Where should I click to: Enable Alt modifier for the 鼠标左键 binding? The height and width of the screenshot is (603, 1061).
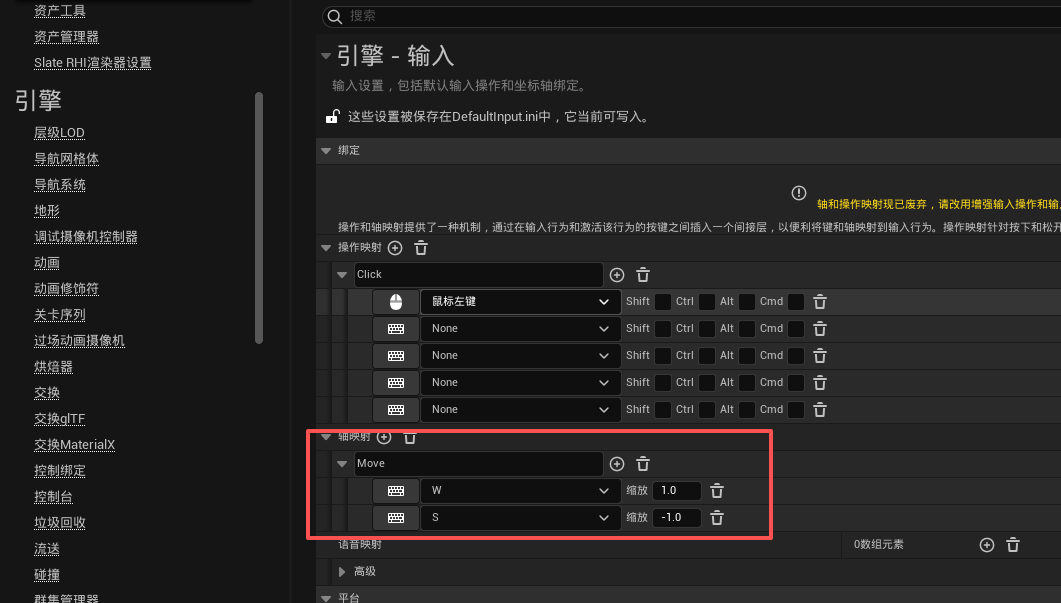(746, 302)
